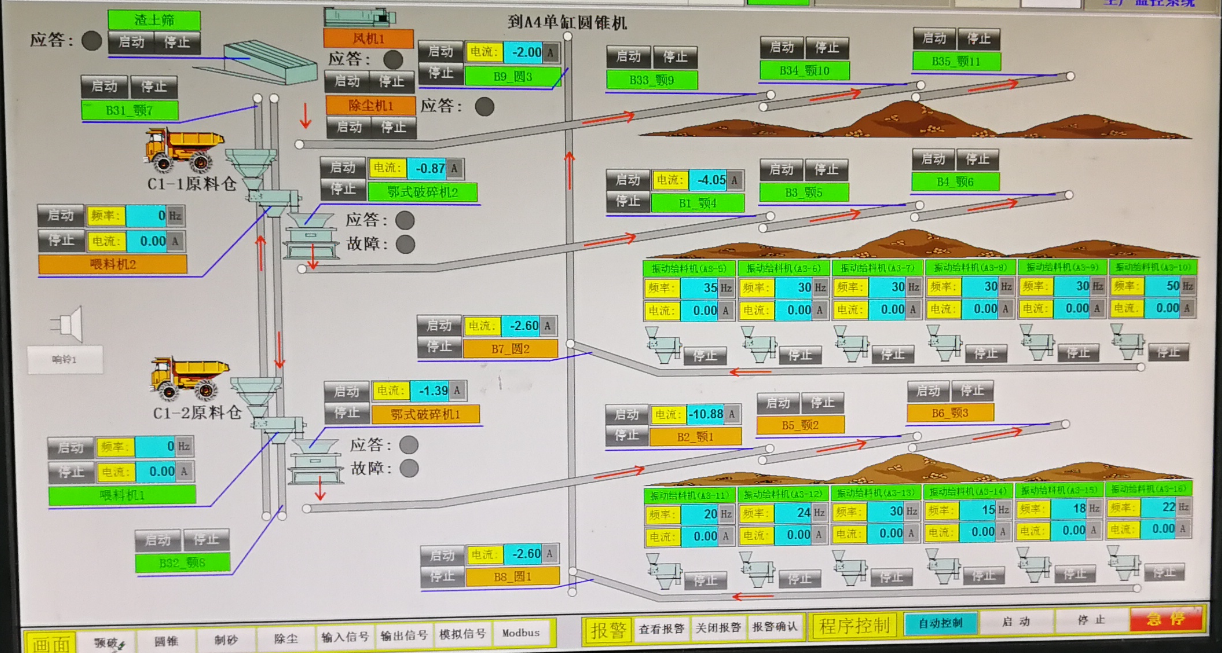Click the 频率 value field for 喂料机2
The width and height of the screenshot is (1222, 653).
[x=147, y=215]
